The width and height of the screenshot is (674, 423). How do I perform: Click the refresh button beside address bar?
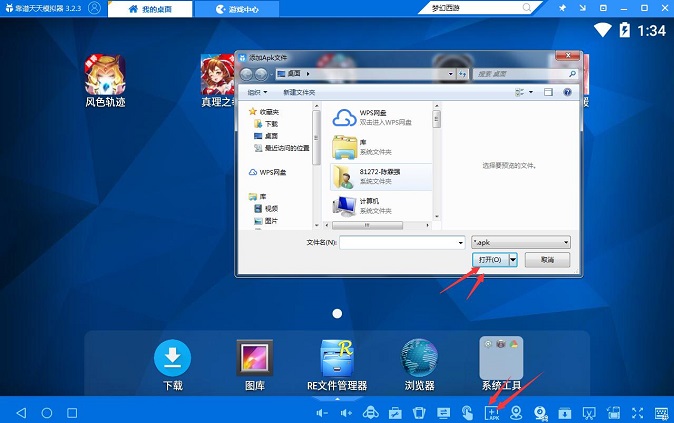[463, 74]
